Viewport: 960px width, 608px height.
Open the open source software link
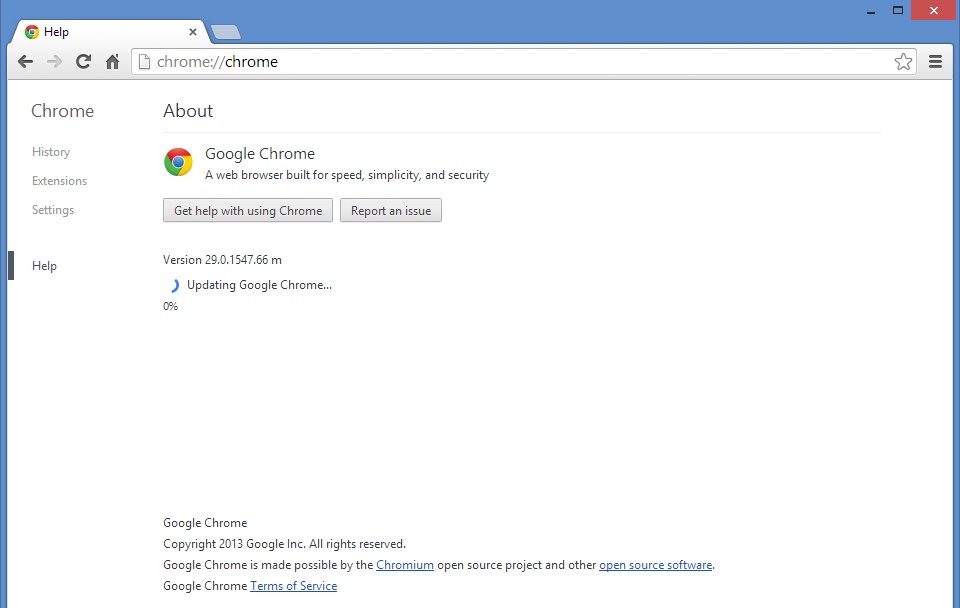(x=655, y=565)
